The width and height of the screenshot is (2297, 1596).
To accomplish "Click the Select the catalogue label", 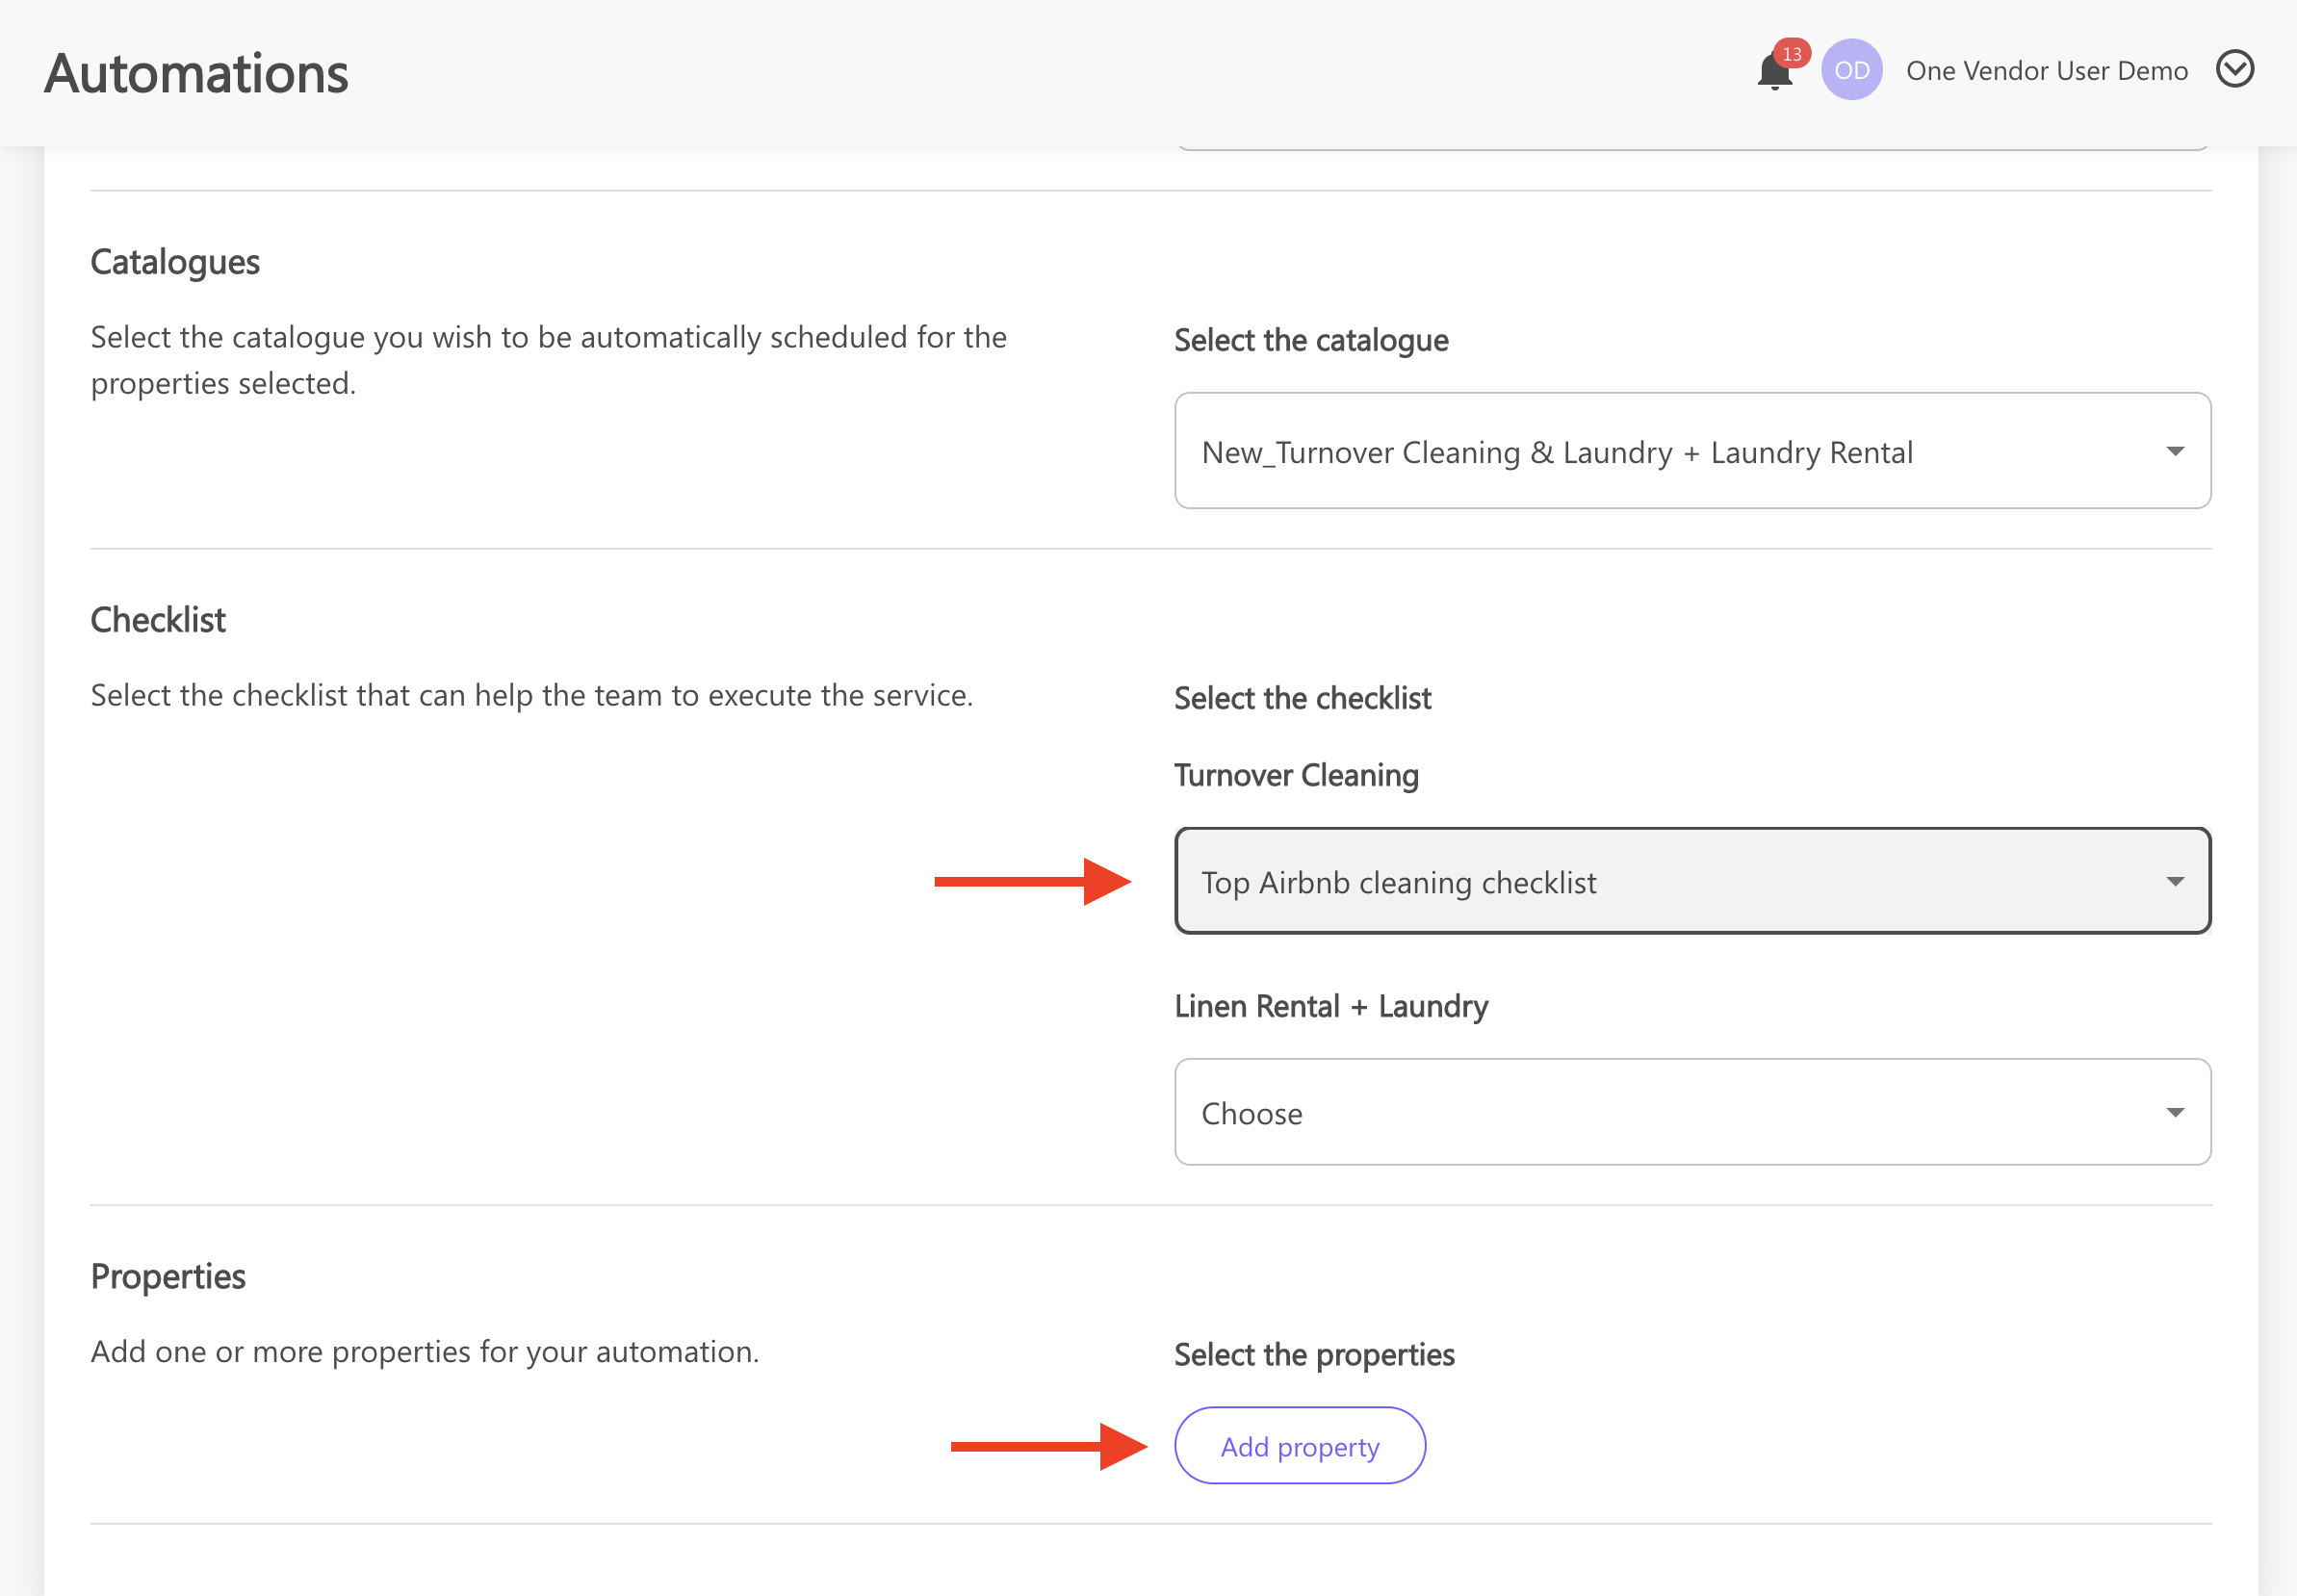I will click(x=1311, y=340).
